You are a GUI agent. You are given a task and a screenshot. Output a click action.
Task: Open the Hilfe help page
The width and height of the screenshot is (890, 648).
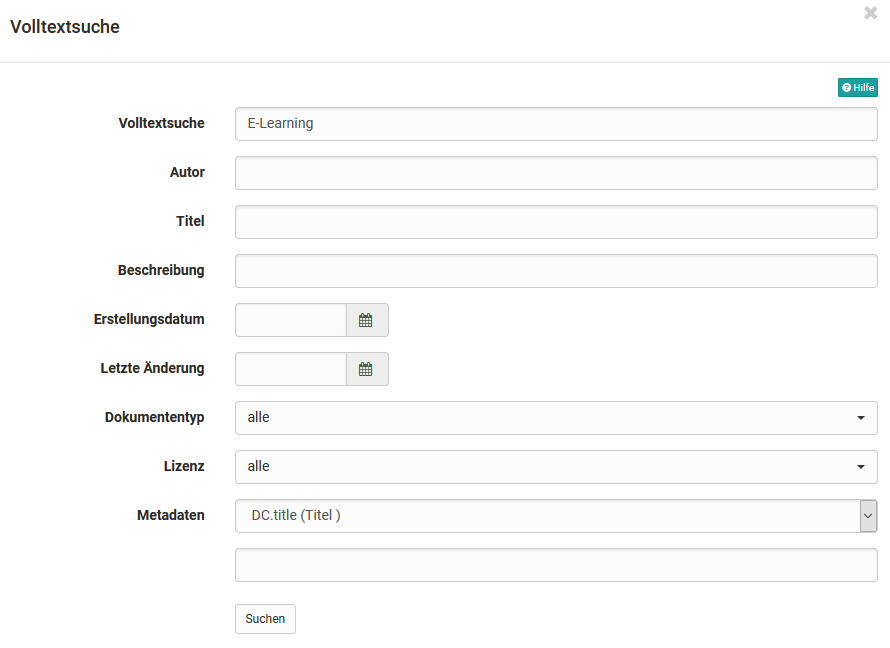(857, 88)
